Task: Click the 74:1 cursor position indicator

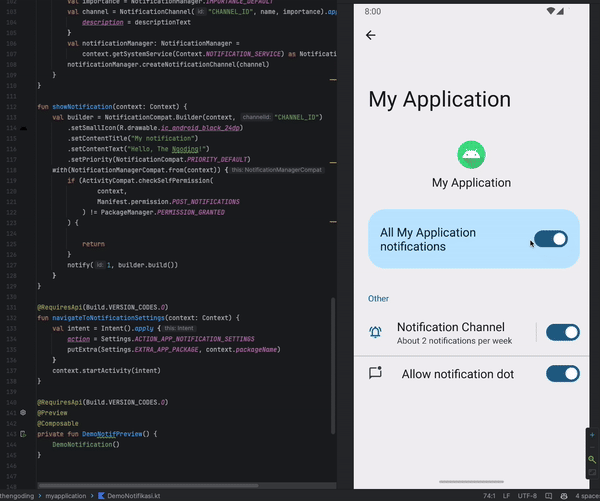Action: [487, 495]
